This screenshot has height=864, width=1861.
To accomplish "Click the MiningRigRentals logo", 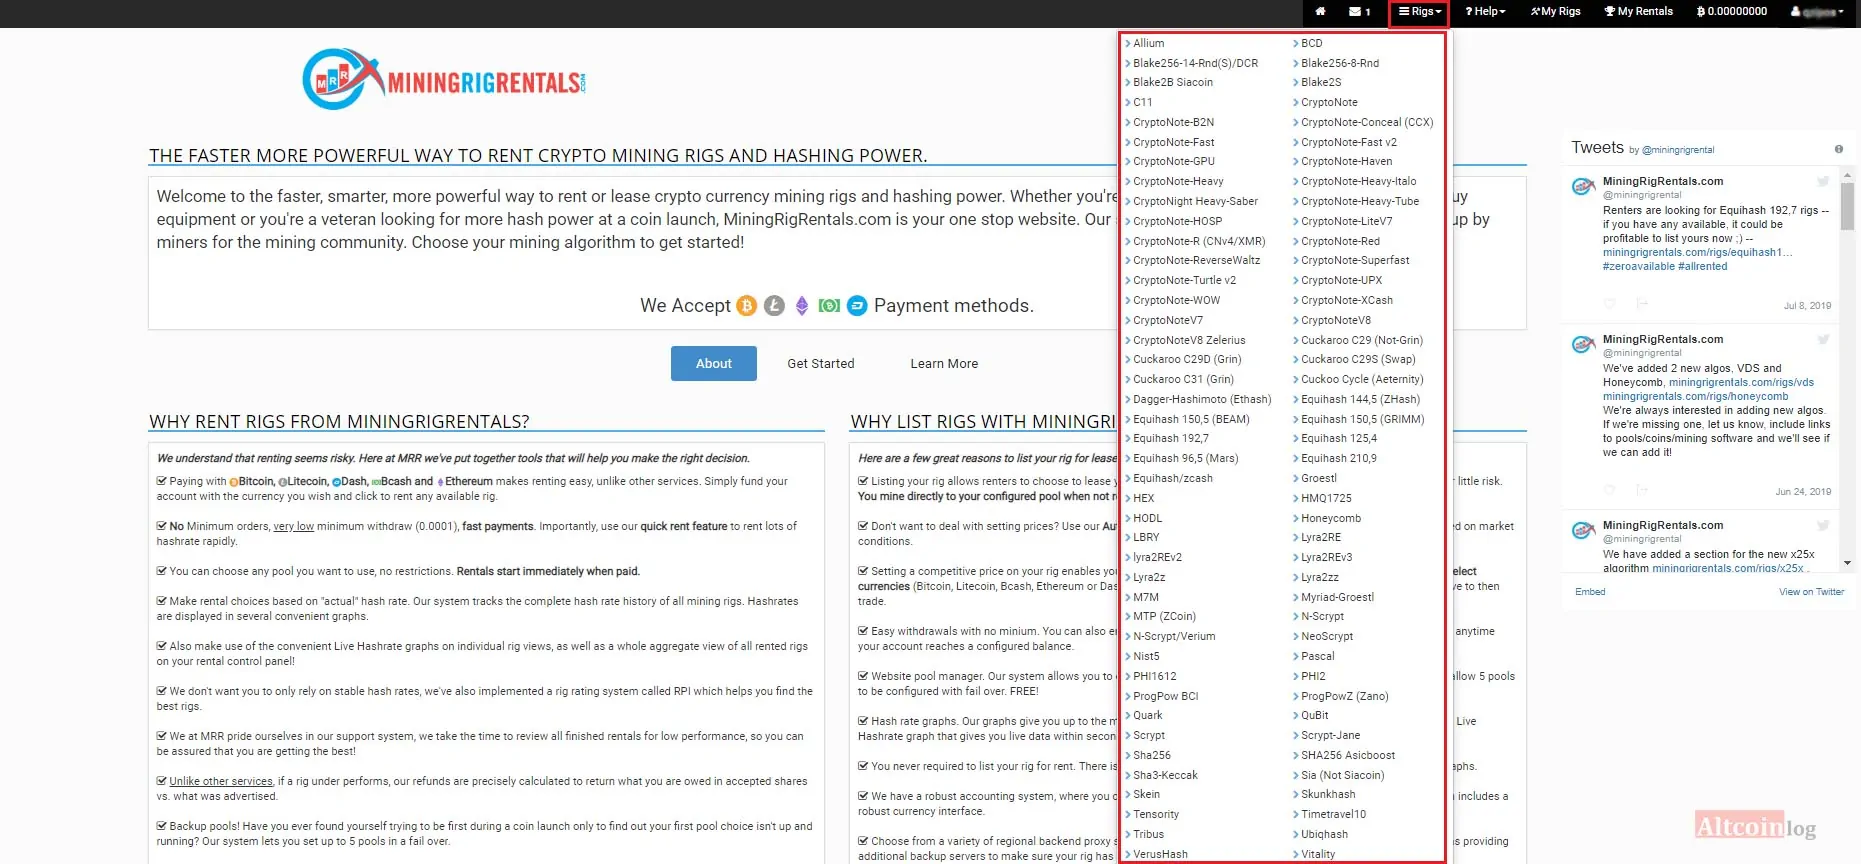I will tap(445, 80).
